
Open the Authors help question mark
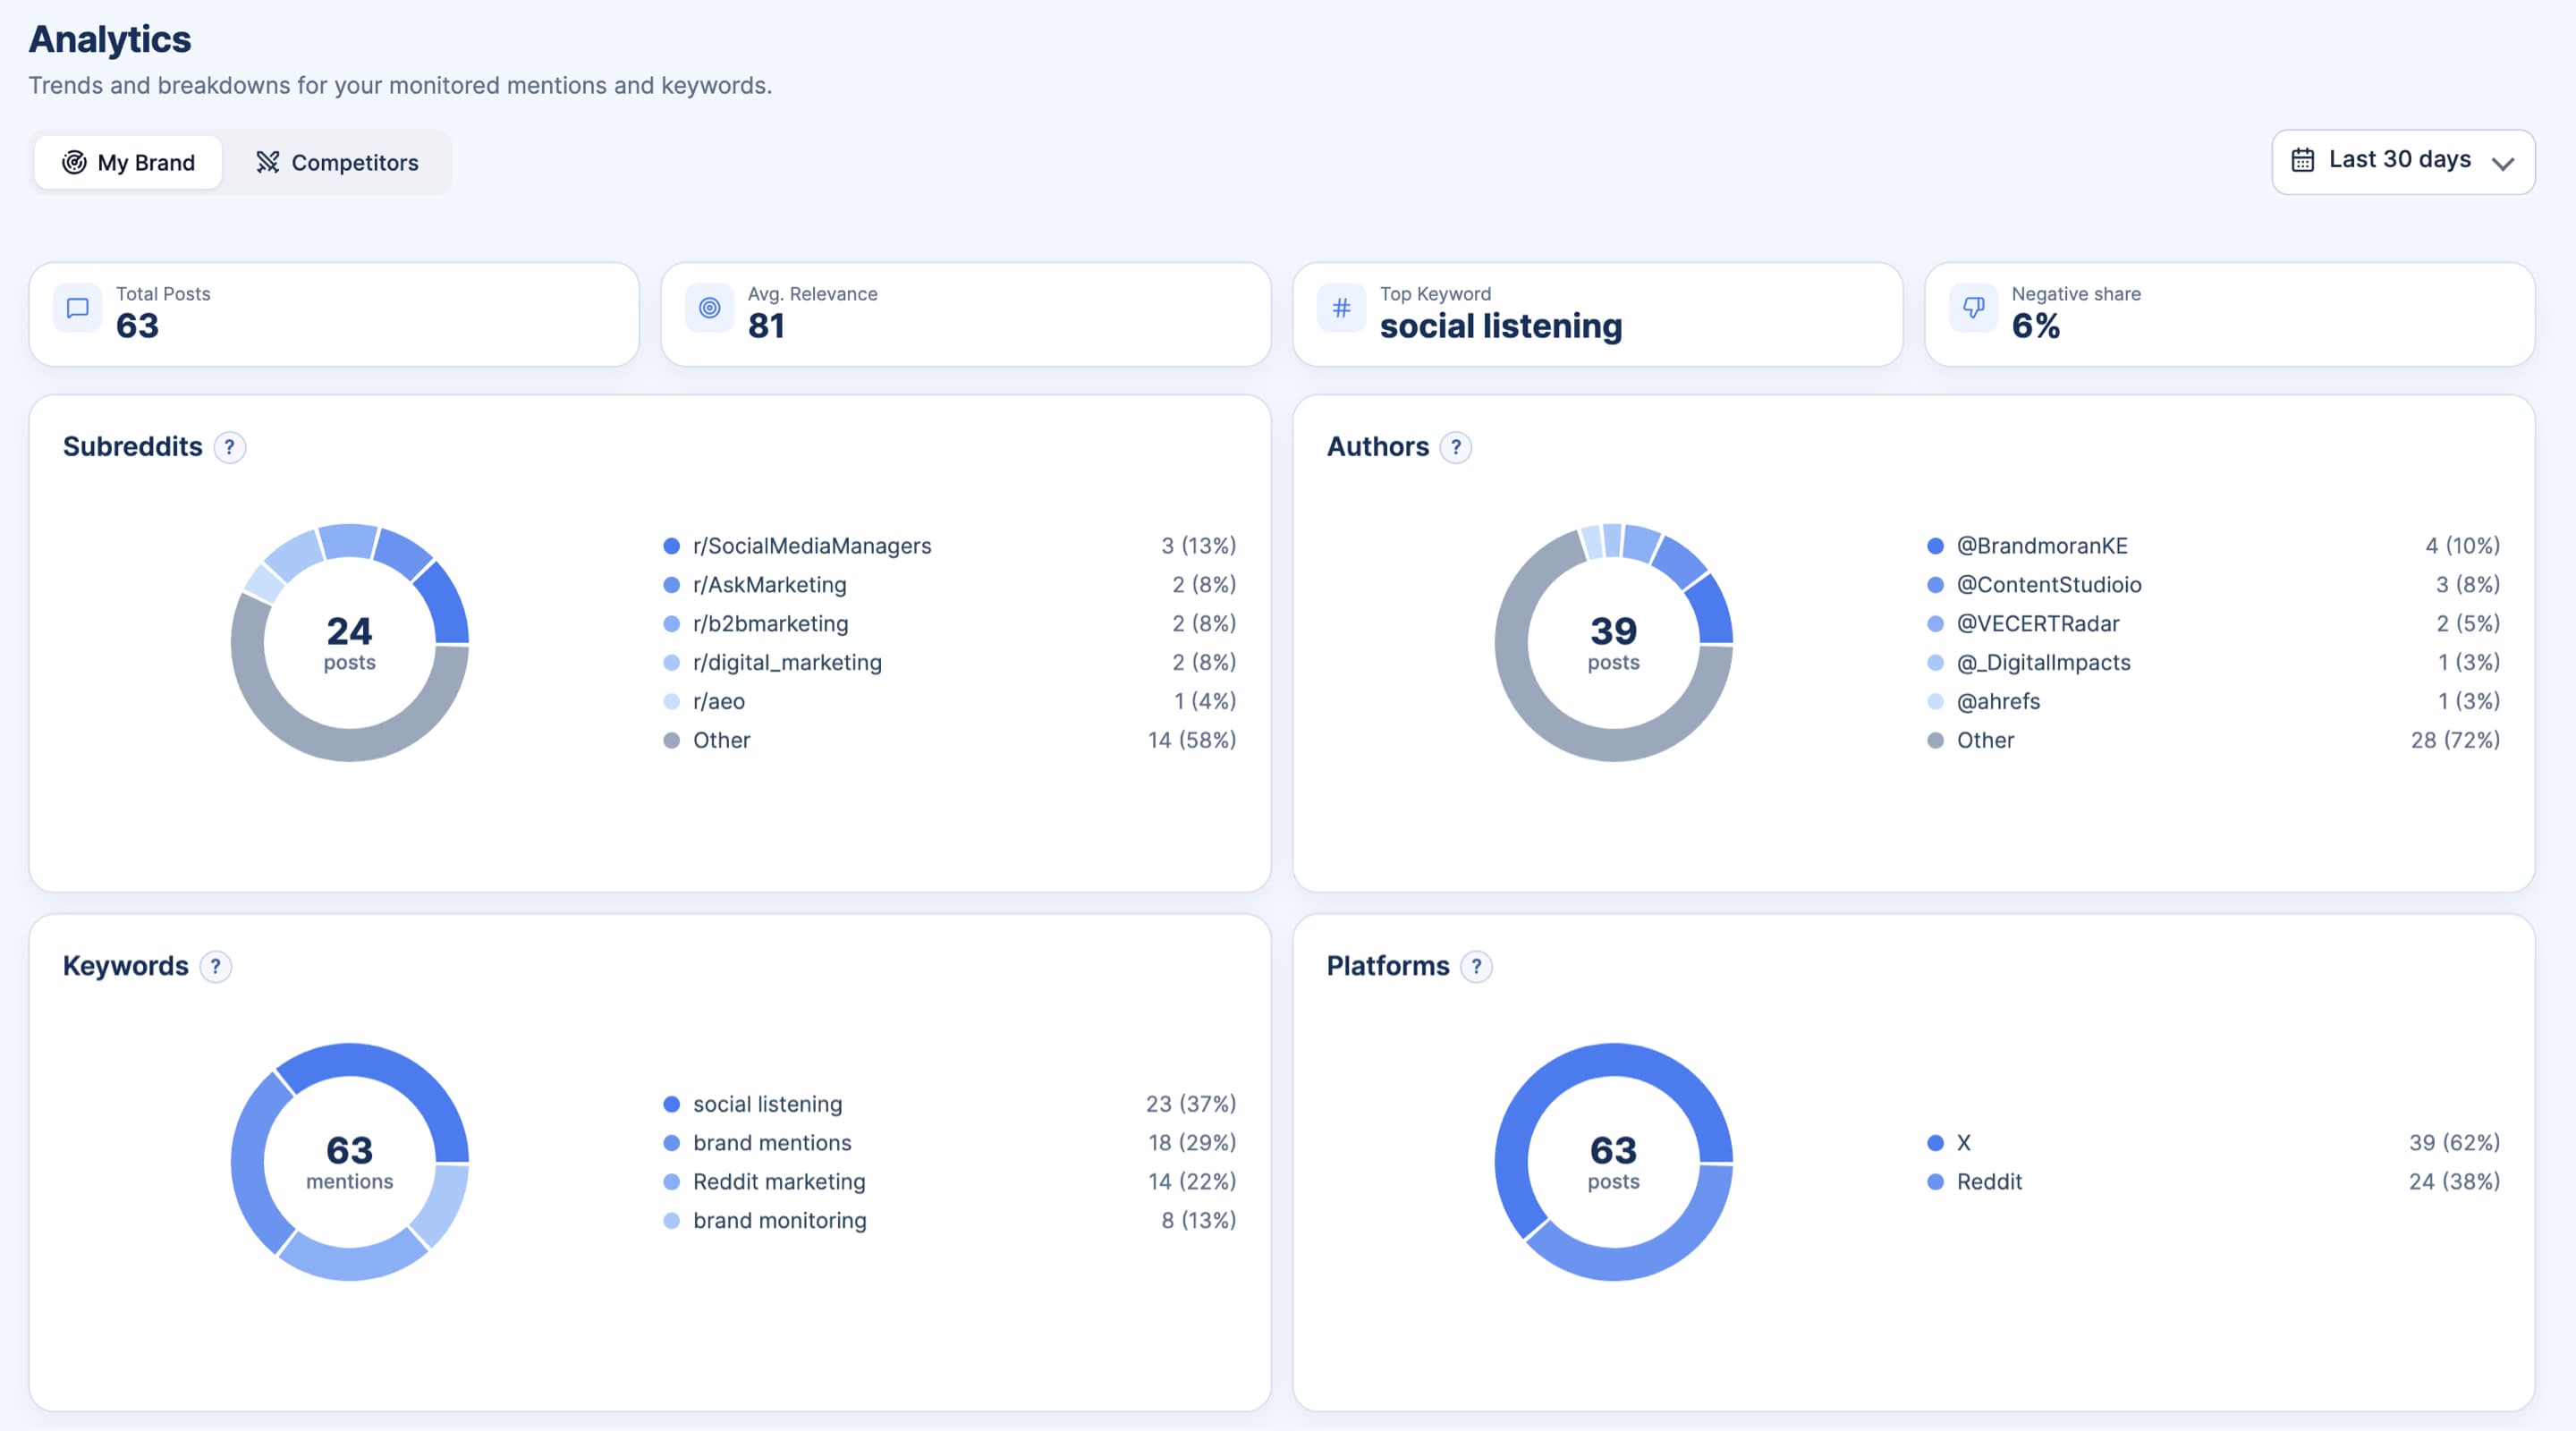point(1456,447)
